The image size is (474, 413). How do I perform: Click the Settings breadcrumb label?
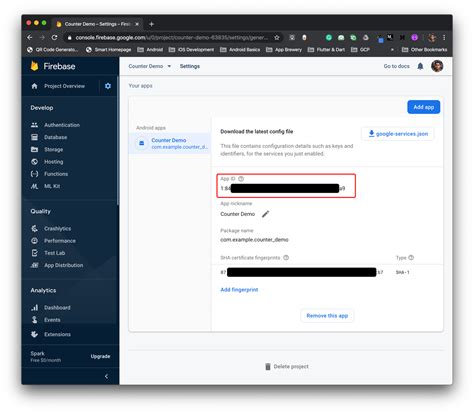point(190,66)
